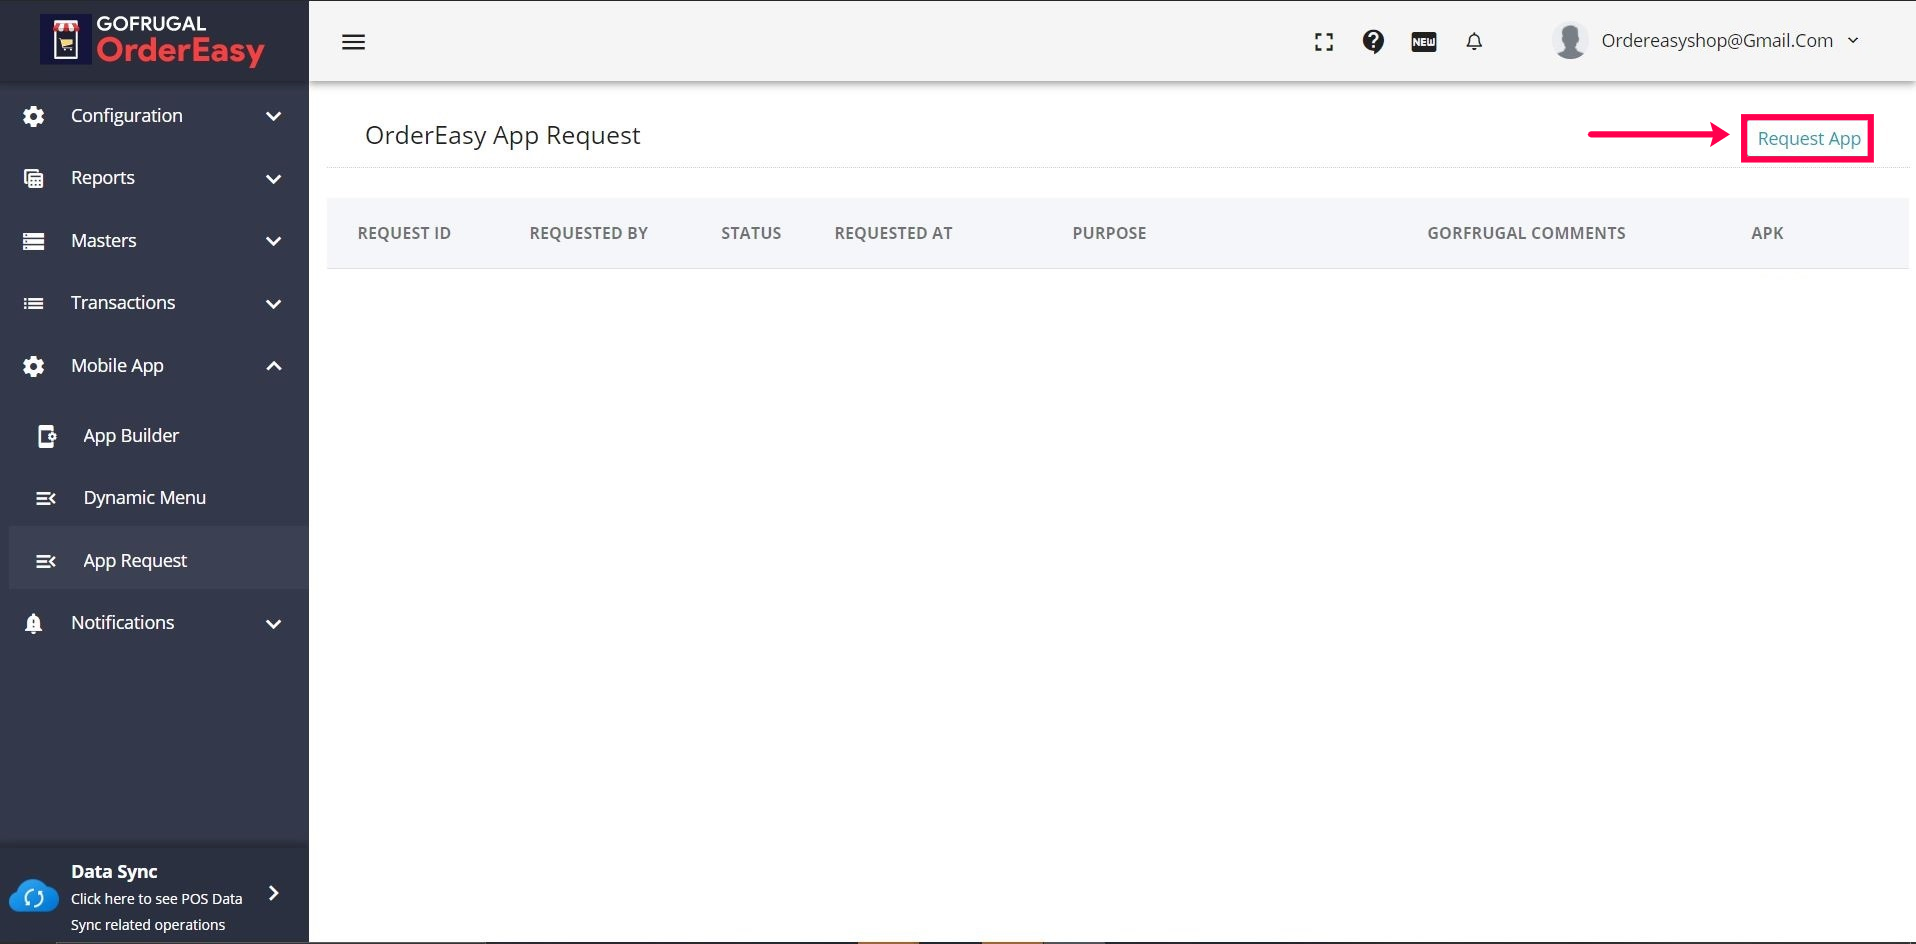Click the user avatar icon

1570,41
